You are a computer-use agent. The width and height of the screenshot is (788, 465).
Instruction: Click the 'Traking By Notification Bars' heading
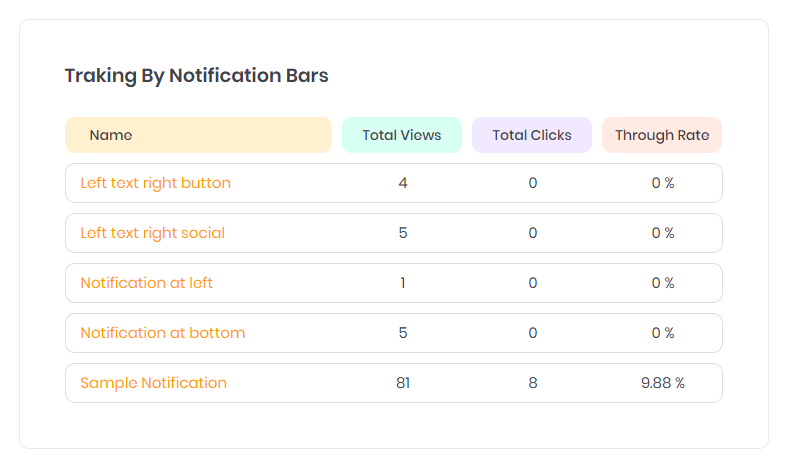pyautogui.click(x=196, y=75)
